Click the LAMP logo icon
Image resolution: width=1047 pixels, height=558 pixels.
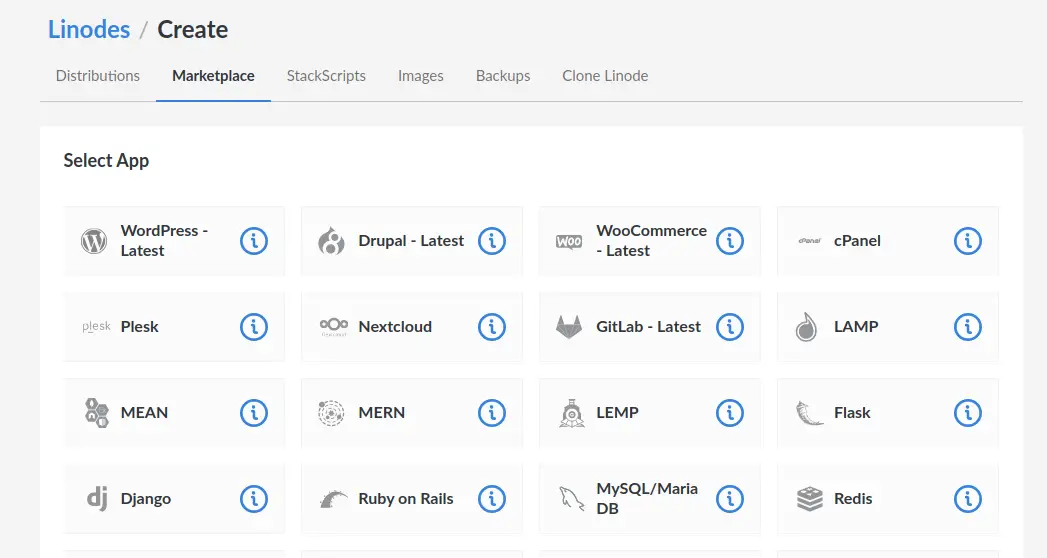807,326
